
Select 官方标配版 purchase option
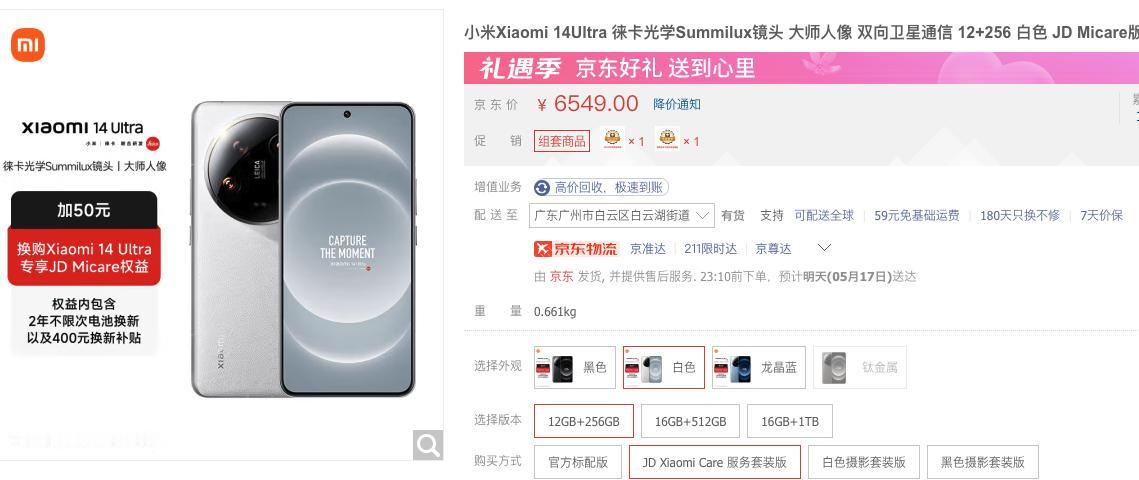[x=577, y=462]
